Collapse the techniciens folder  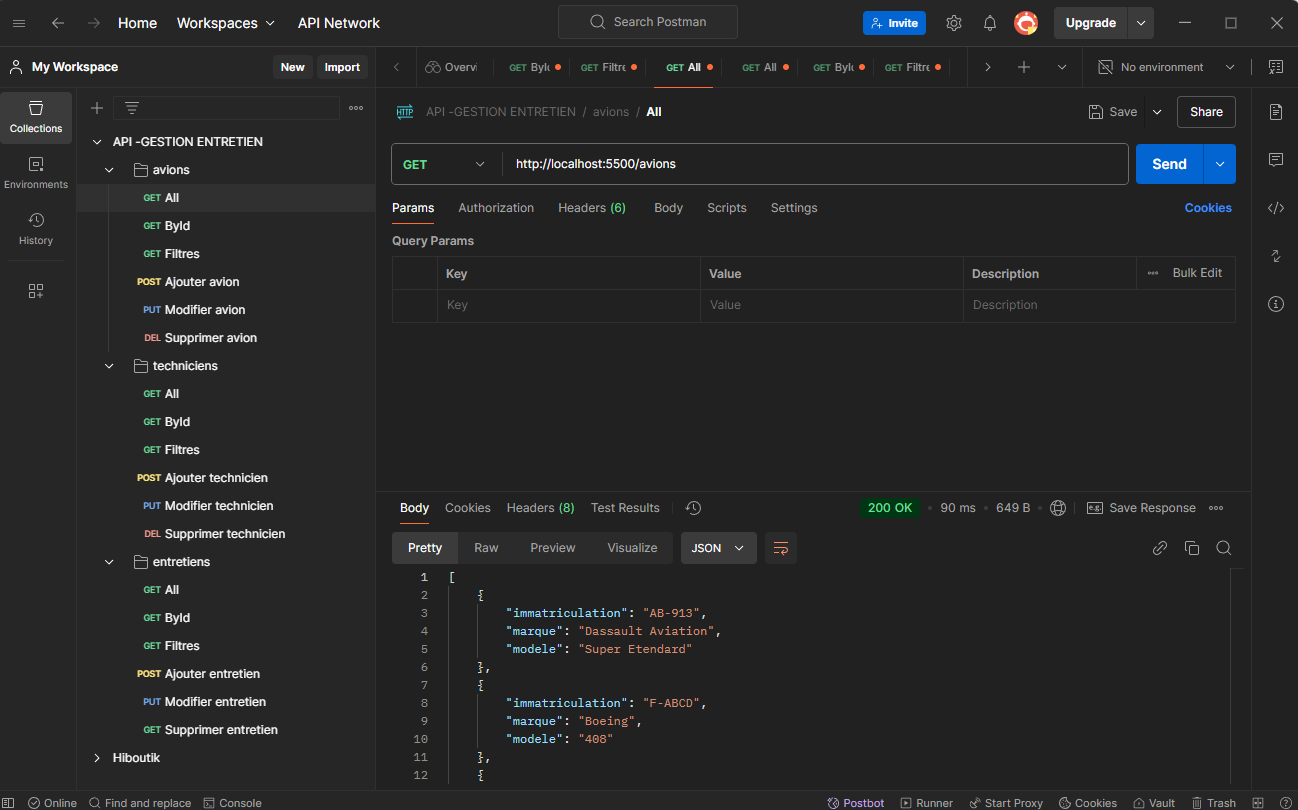click(110, 366)
